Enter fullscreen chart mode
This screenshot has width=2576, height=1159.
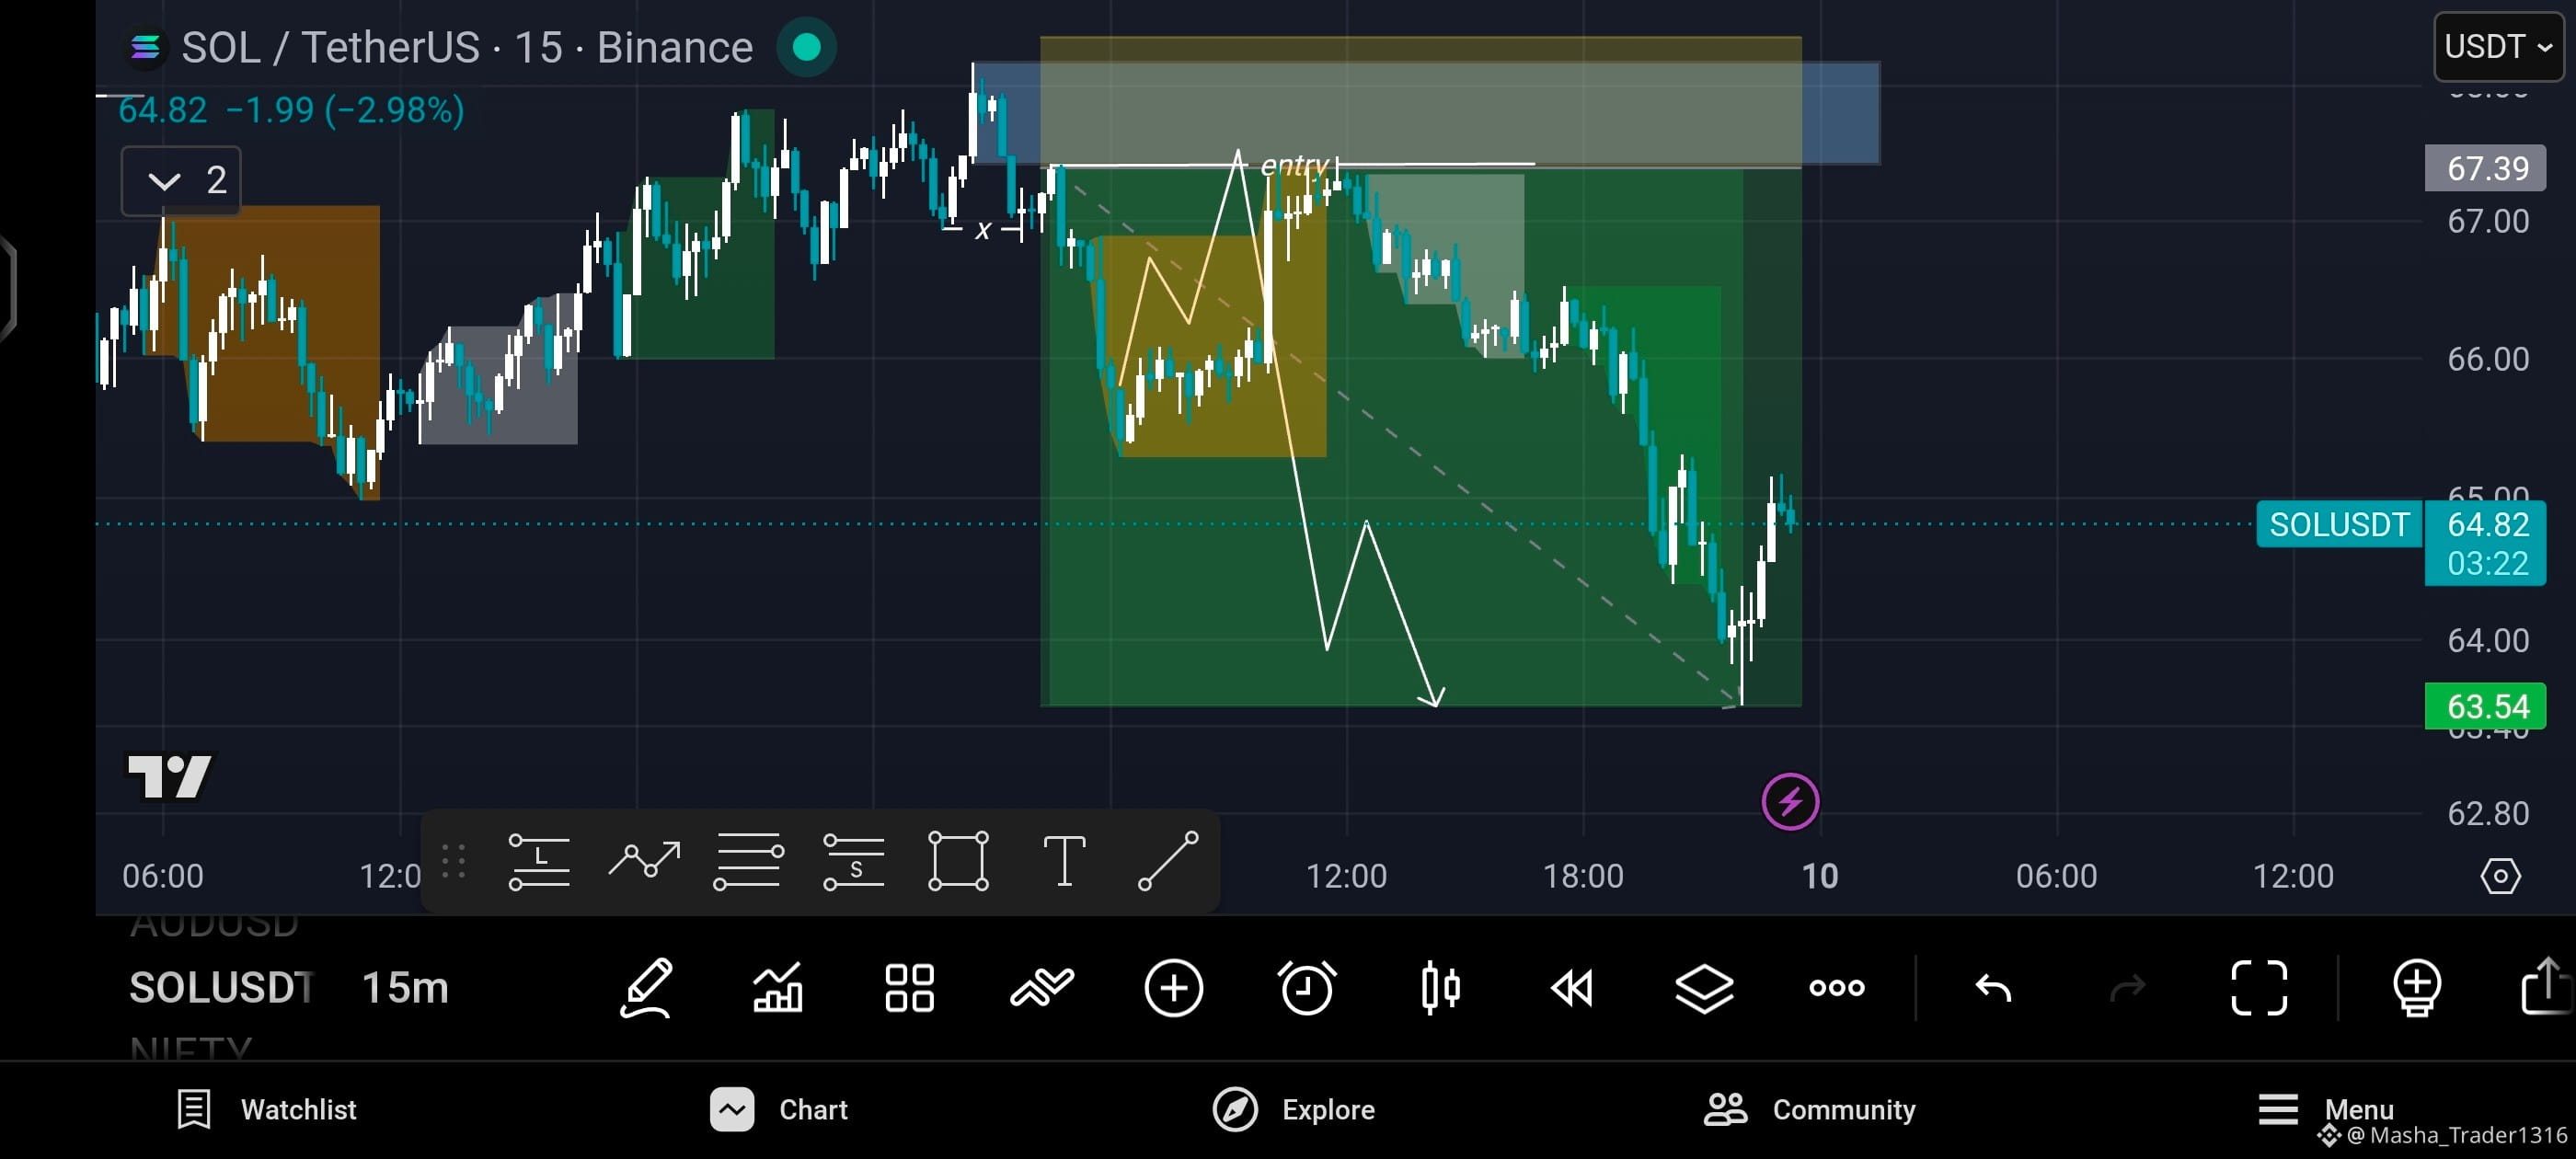pyautogui.click(x=2259, y=988)
